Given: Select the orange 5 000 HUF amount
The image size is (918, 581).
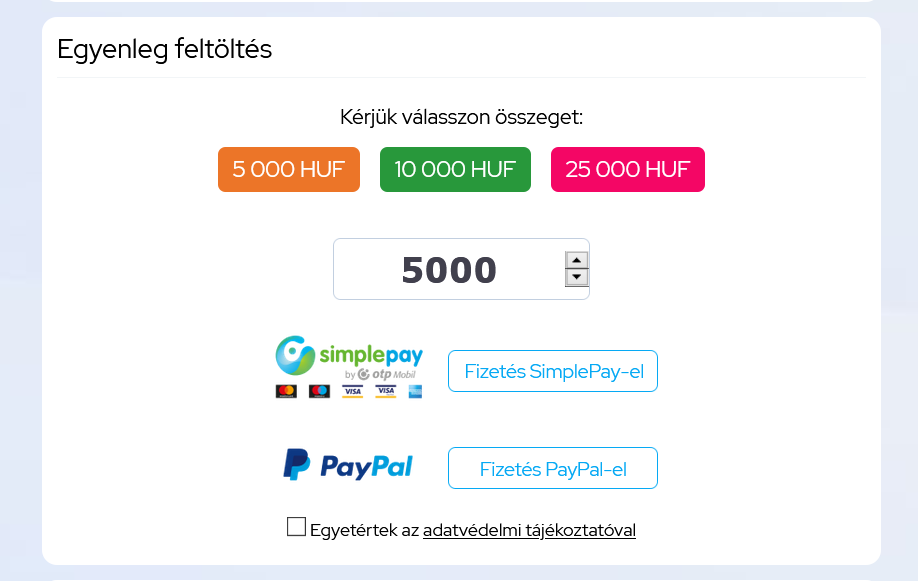Looking at the screenshot, I should [x=289, y=170].
